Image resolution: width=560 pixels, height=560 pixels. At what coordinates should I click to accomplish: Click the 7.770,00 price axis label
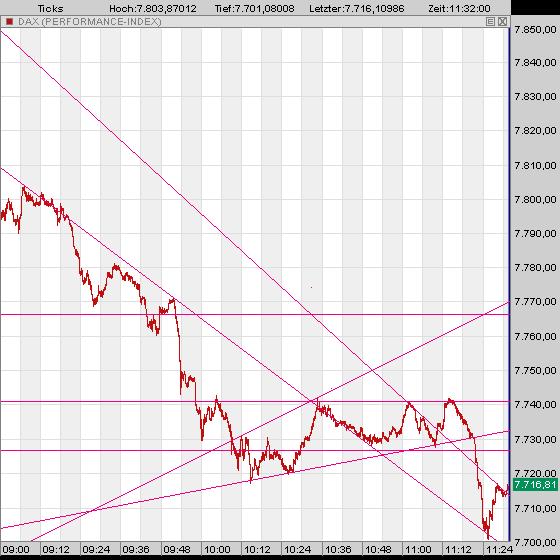(x=535, y=302)
